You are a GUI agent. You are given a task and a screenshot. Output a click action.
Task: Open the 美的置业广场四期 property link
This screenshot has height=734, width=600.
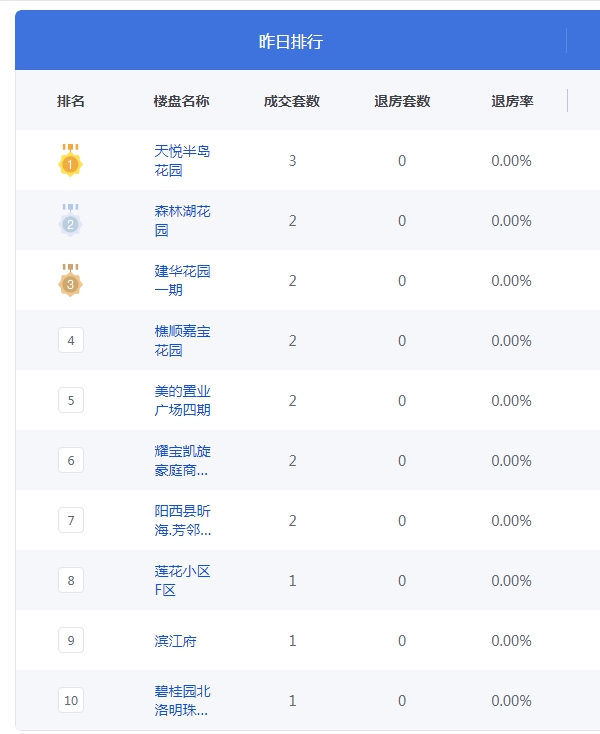pos(183,400)
